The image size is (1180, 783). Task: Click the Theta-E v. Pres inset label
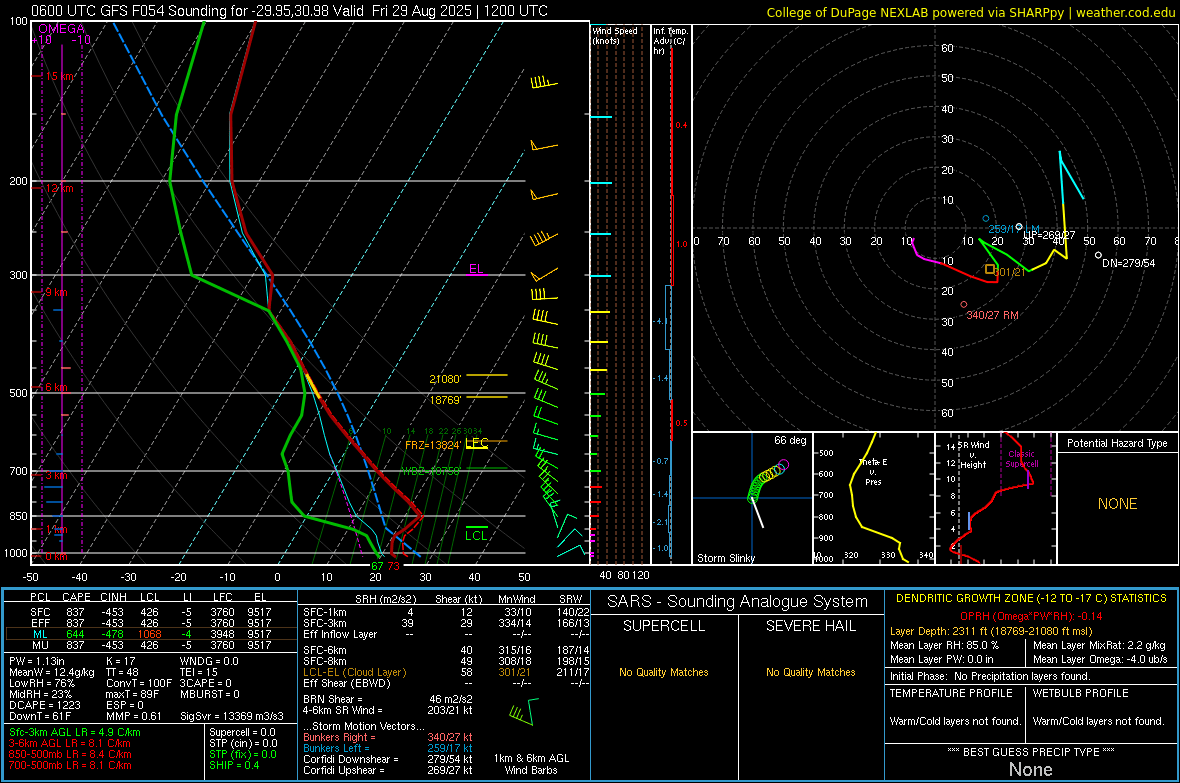click(873, 471)
